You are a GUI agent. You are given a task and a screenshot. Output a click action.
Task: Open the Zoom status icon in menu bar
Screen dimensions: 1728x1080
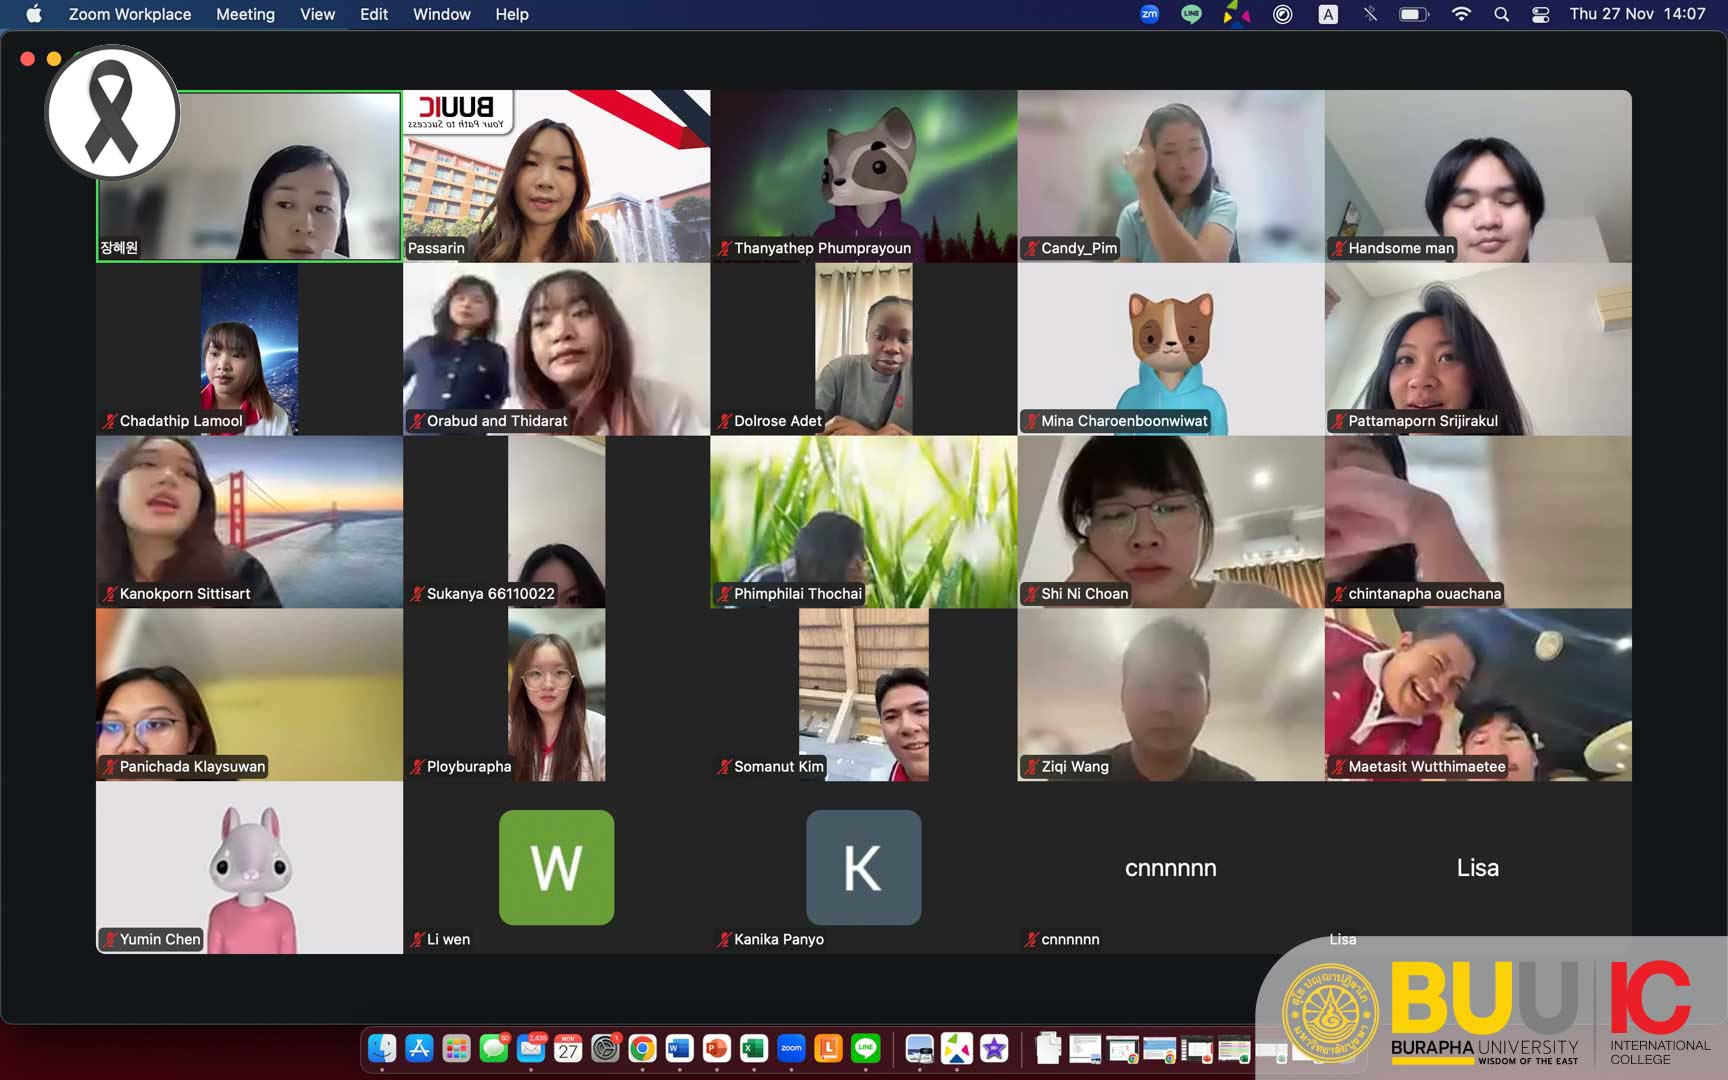1149,14
